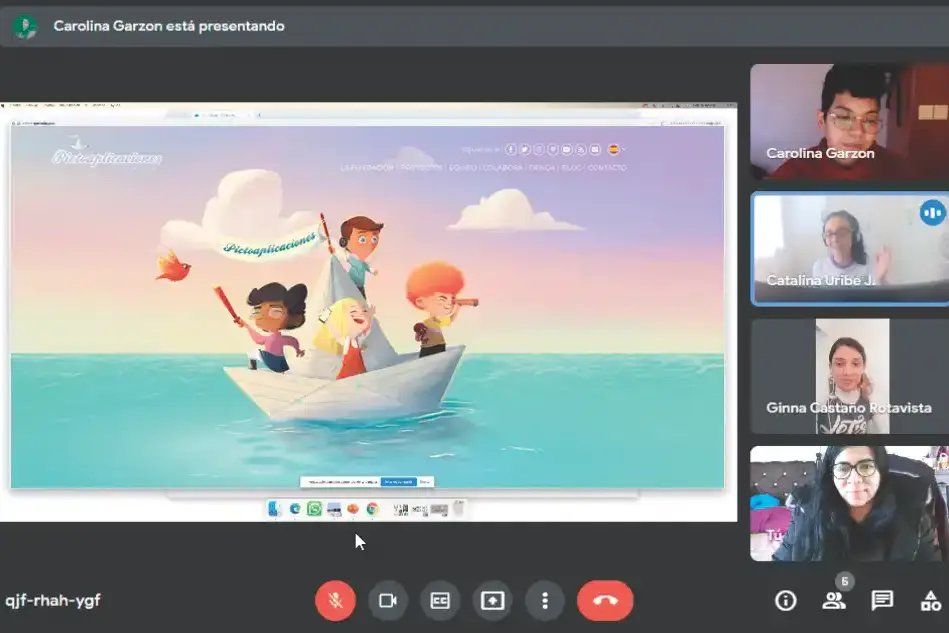
Task: Open the meeting details info icon
Action: 786,600
